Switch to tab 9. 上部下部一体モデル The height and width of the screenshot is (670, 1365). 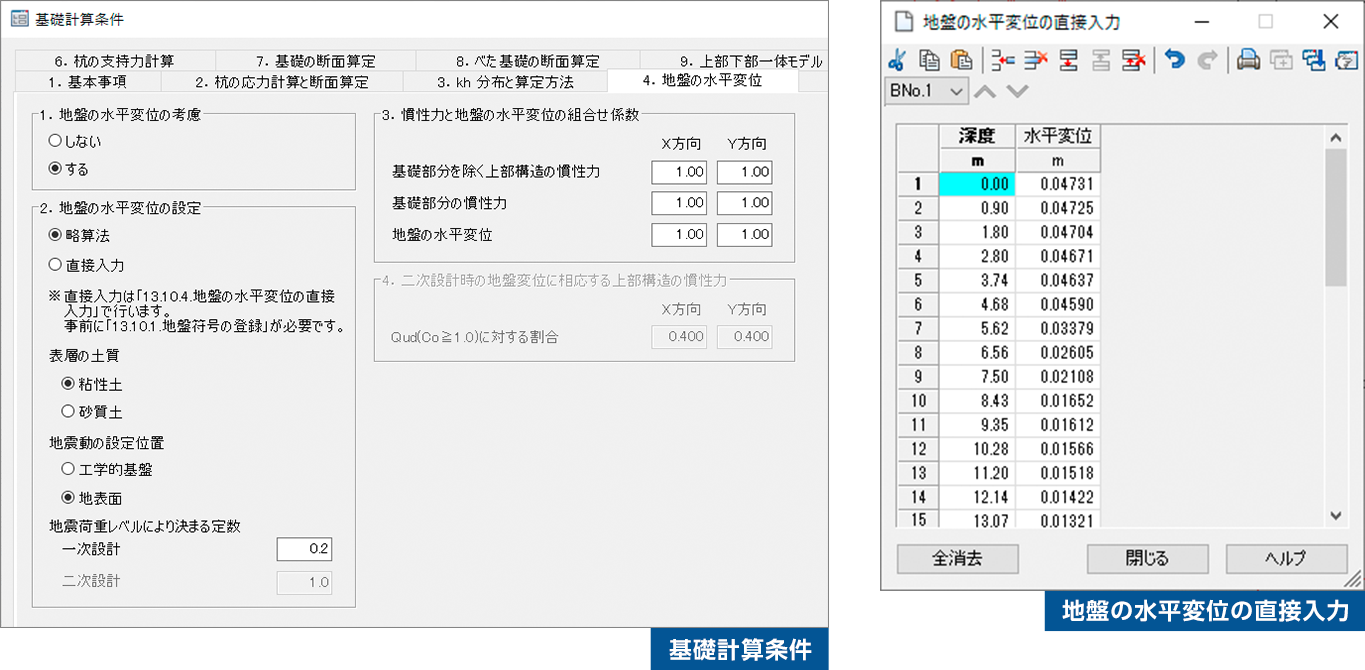[732, 60]
